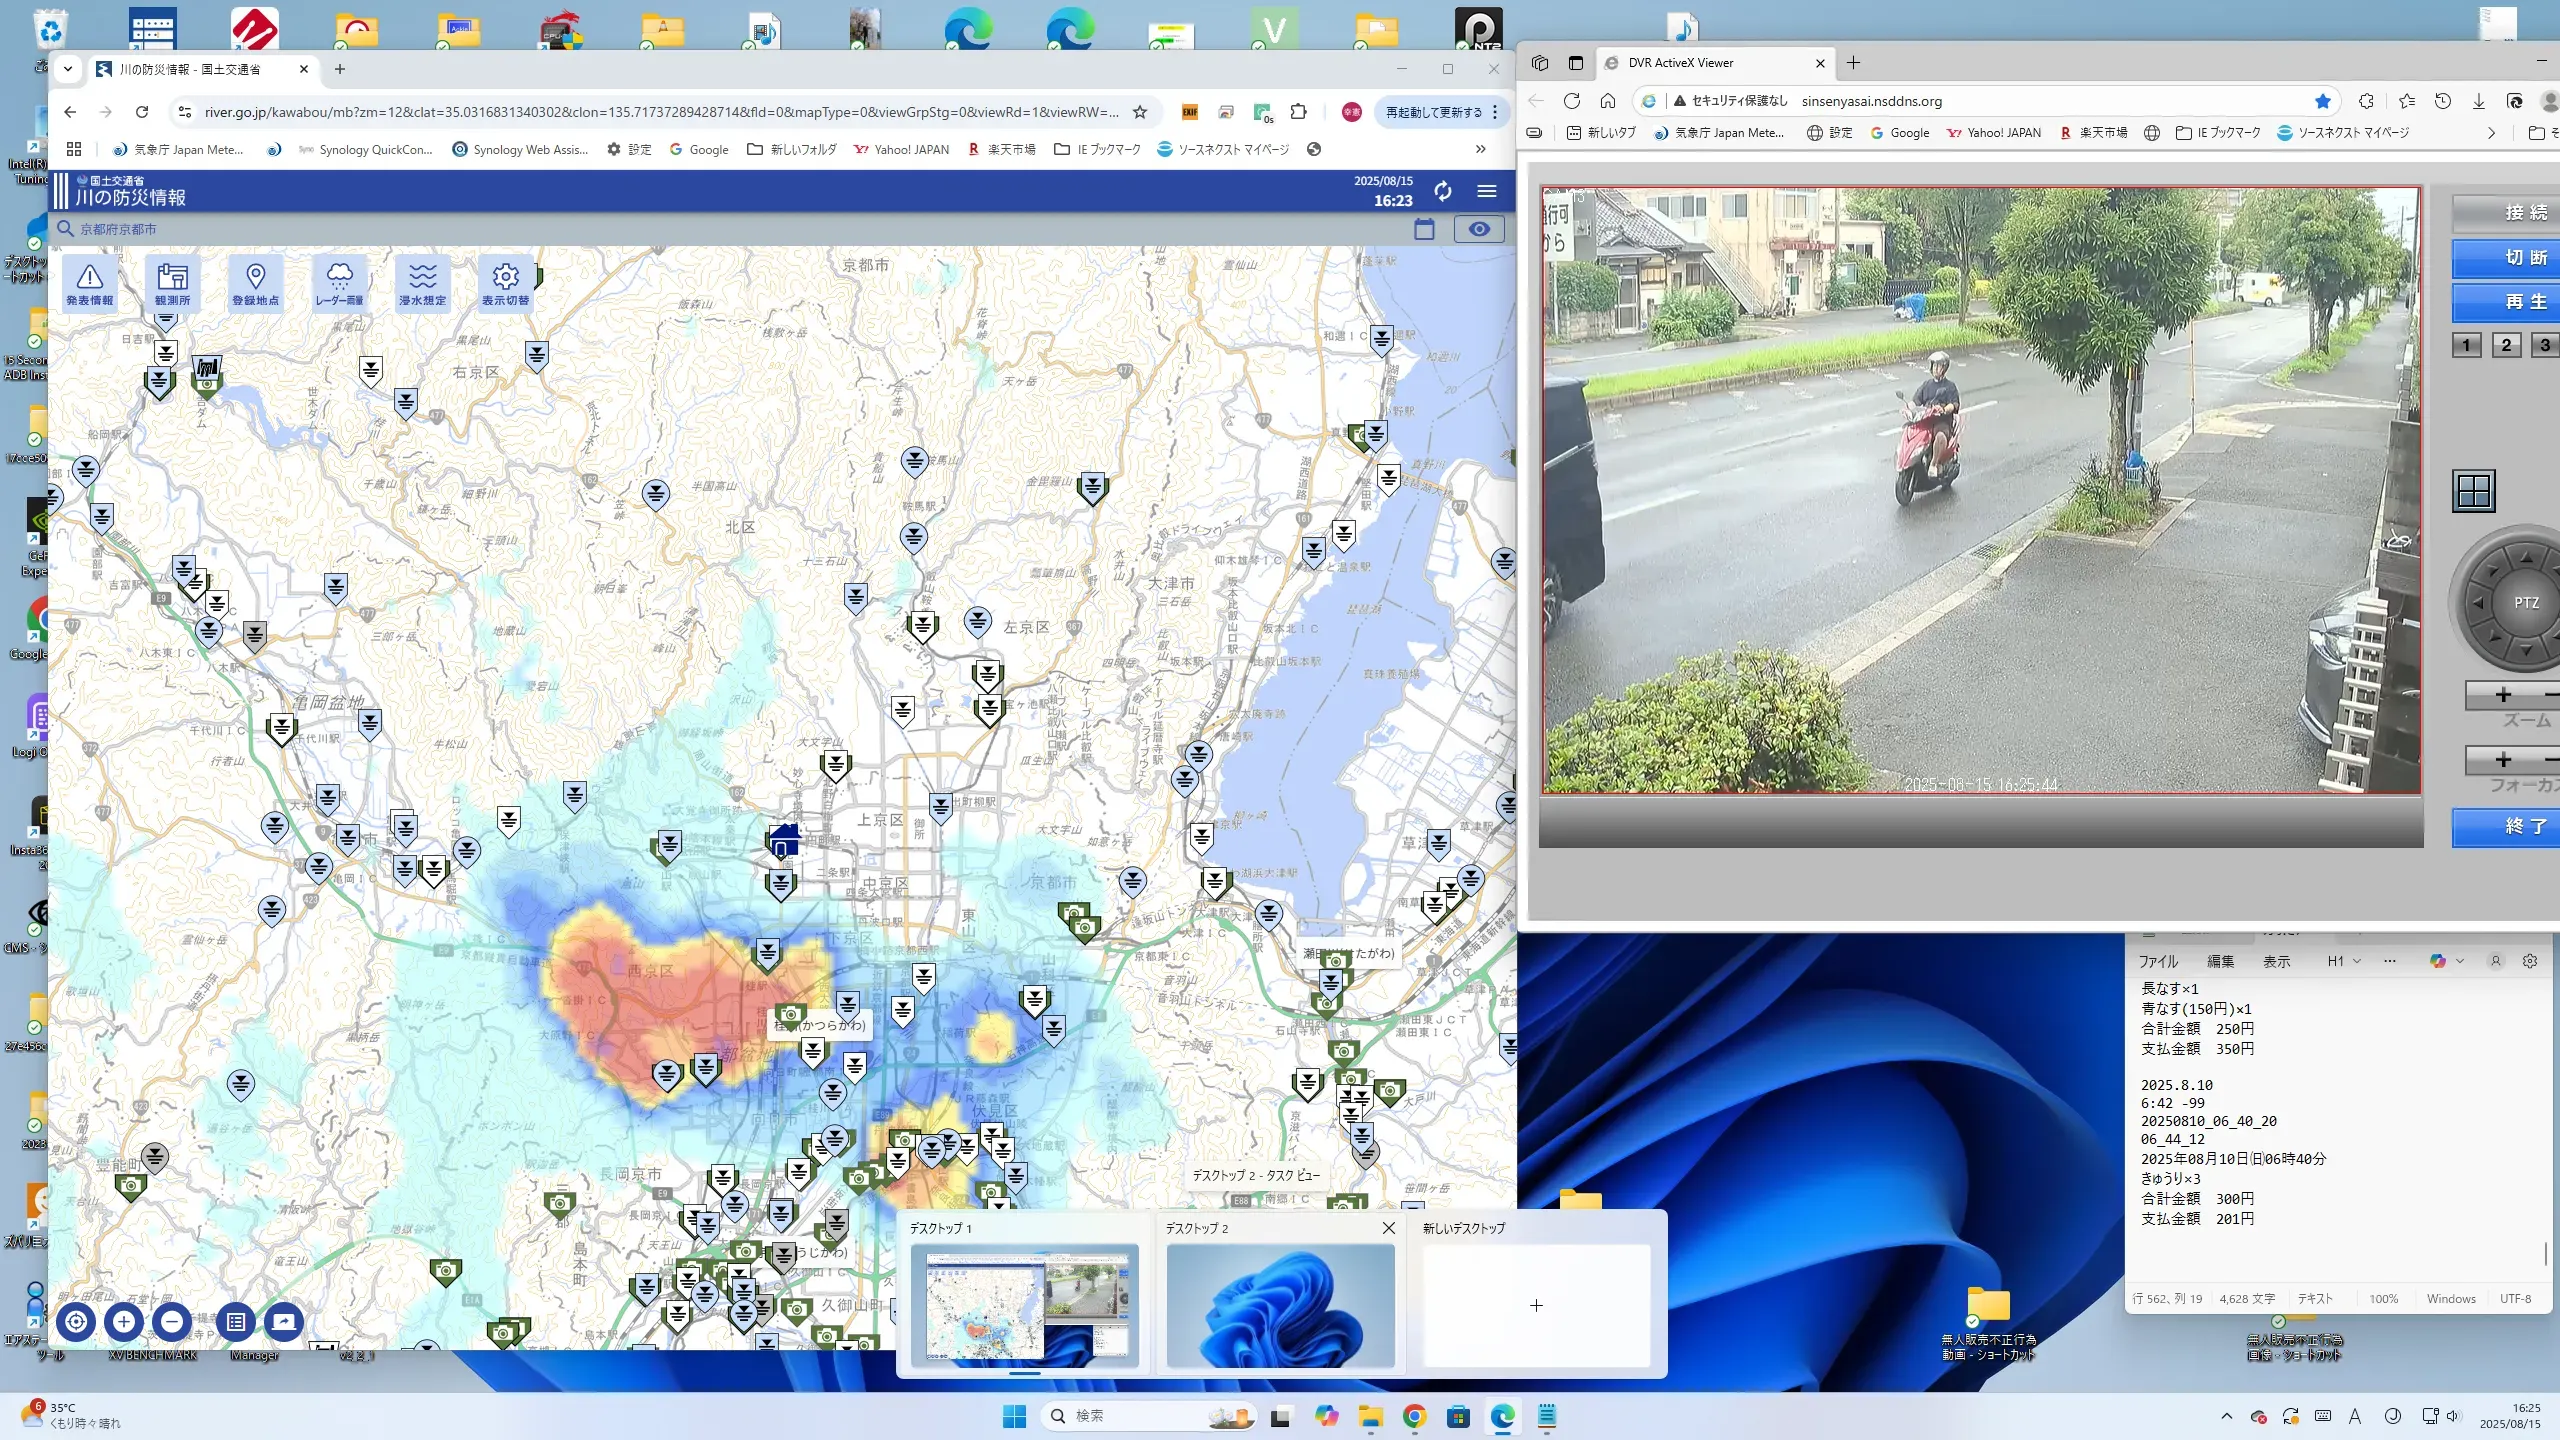This screenshot has width=2560, height=1440.
Task: Open the 浸水想定 flood estimate tool
Action: coord(422,283)
